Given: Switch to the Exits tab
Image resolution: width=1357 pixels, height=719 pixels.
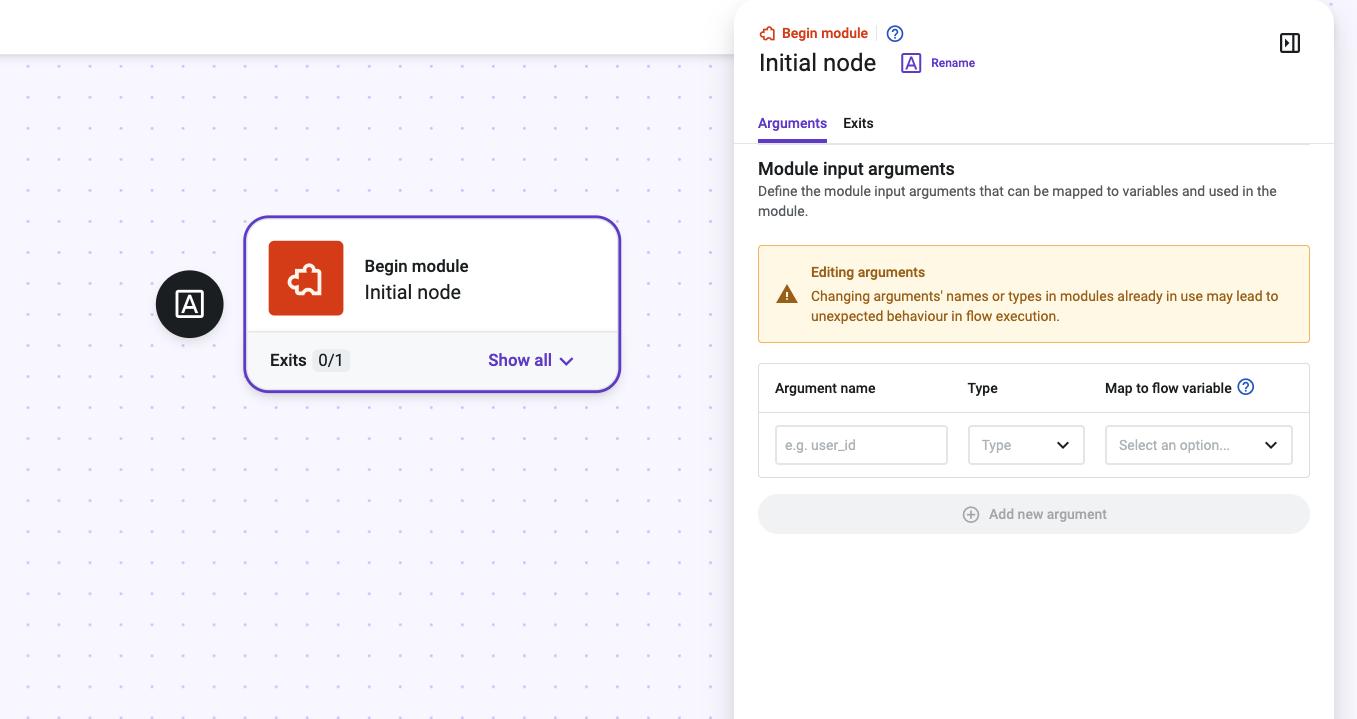Looking at the screenshot, I should click(858, 124).
